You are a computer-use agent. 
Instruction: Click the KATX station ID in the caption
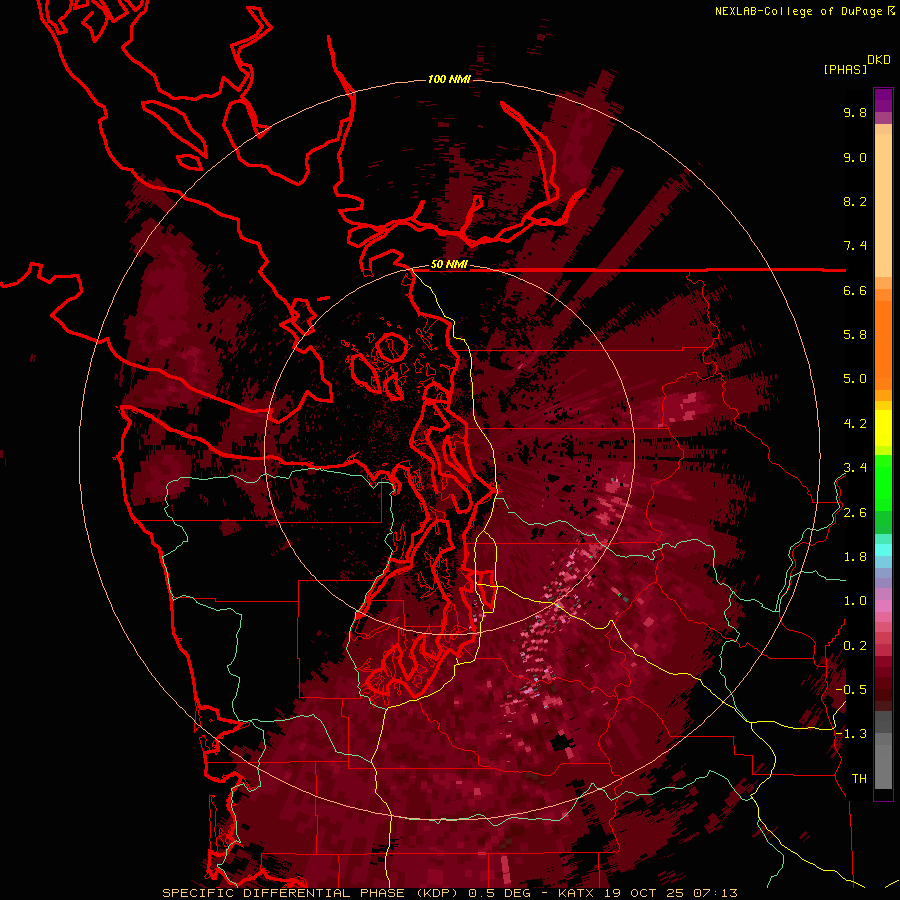[x=577, y=893]
